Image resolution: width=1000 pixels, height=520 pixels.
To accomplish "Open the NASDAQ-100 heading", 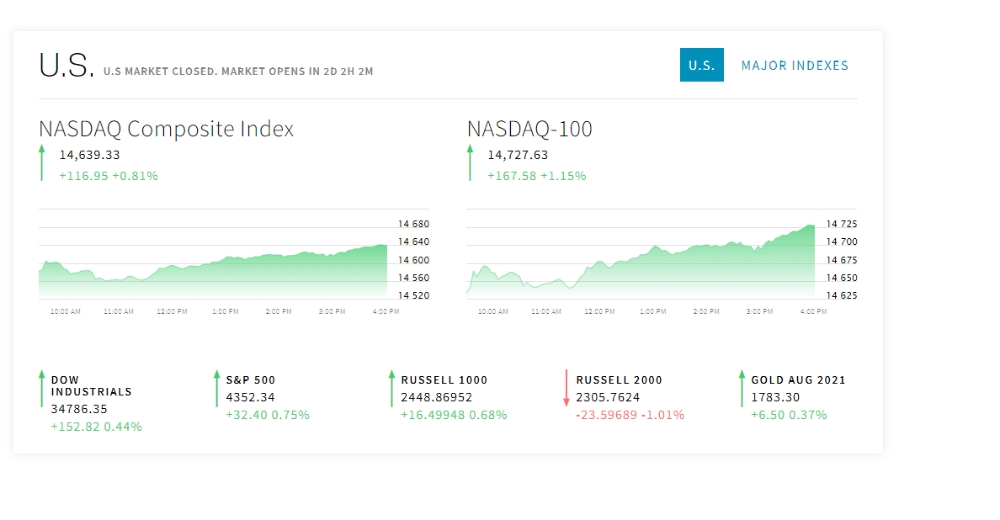I will click(x=529, y=129).
